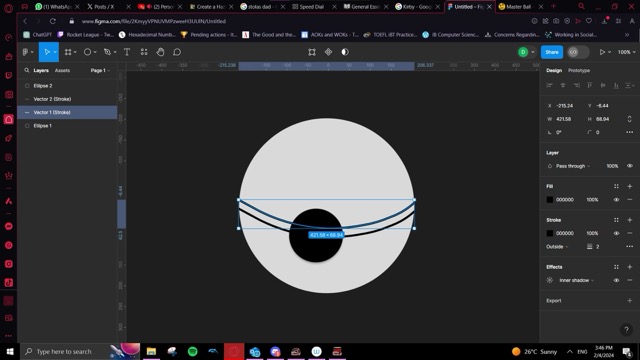Add an Export setting
The image size is (640, 360).
[629, 301]
